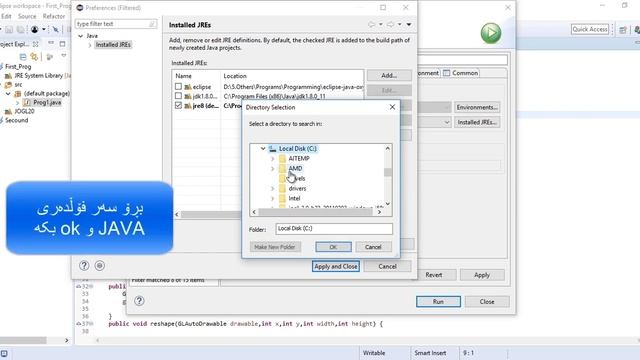Maximize the Project Explorer view
Viewport: 640px width, 360px height.
(62, 43)
